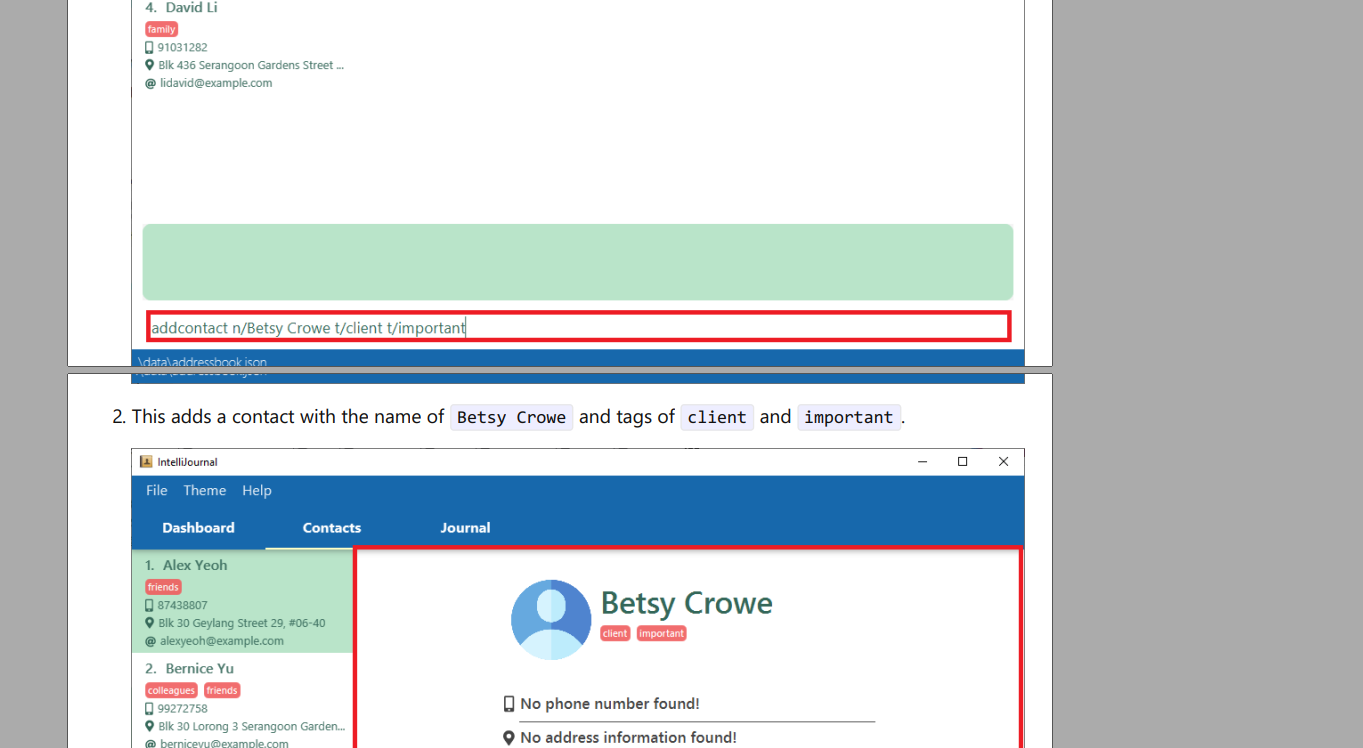Open the Theme menu
This screenshot has width=1363, height=748.
coord(204,490)
